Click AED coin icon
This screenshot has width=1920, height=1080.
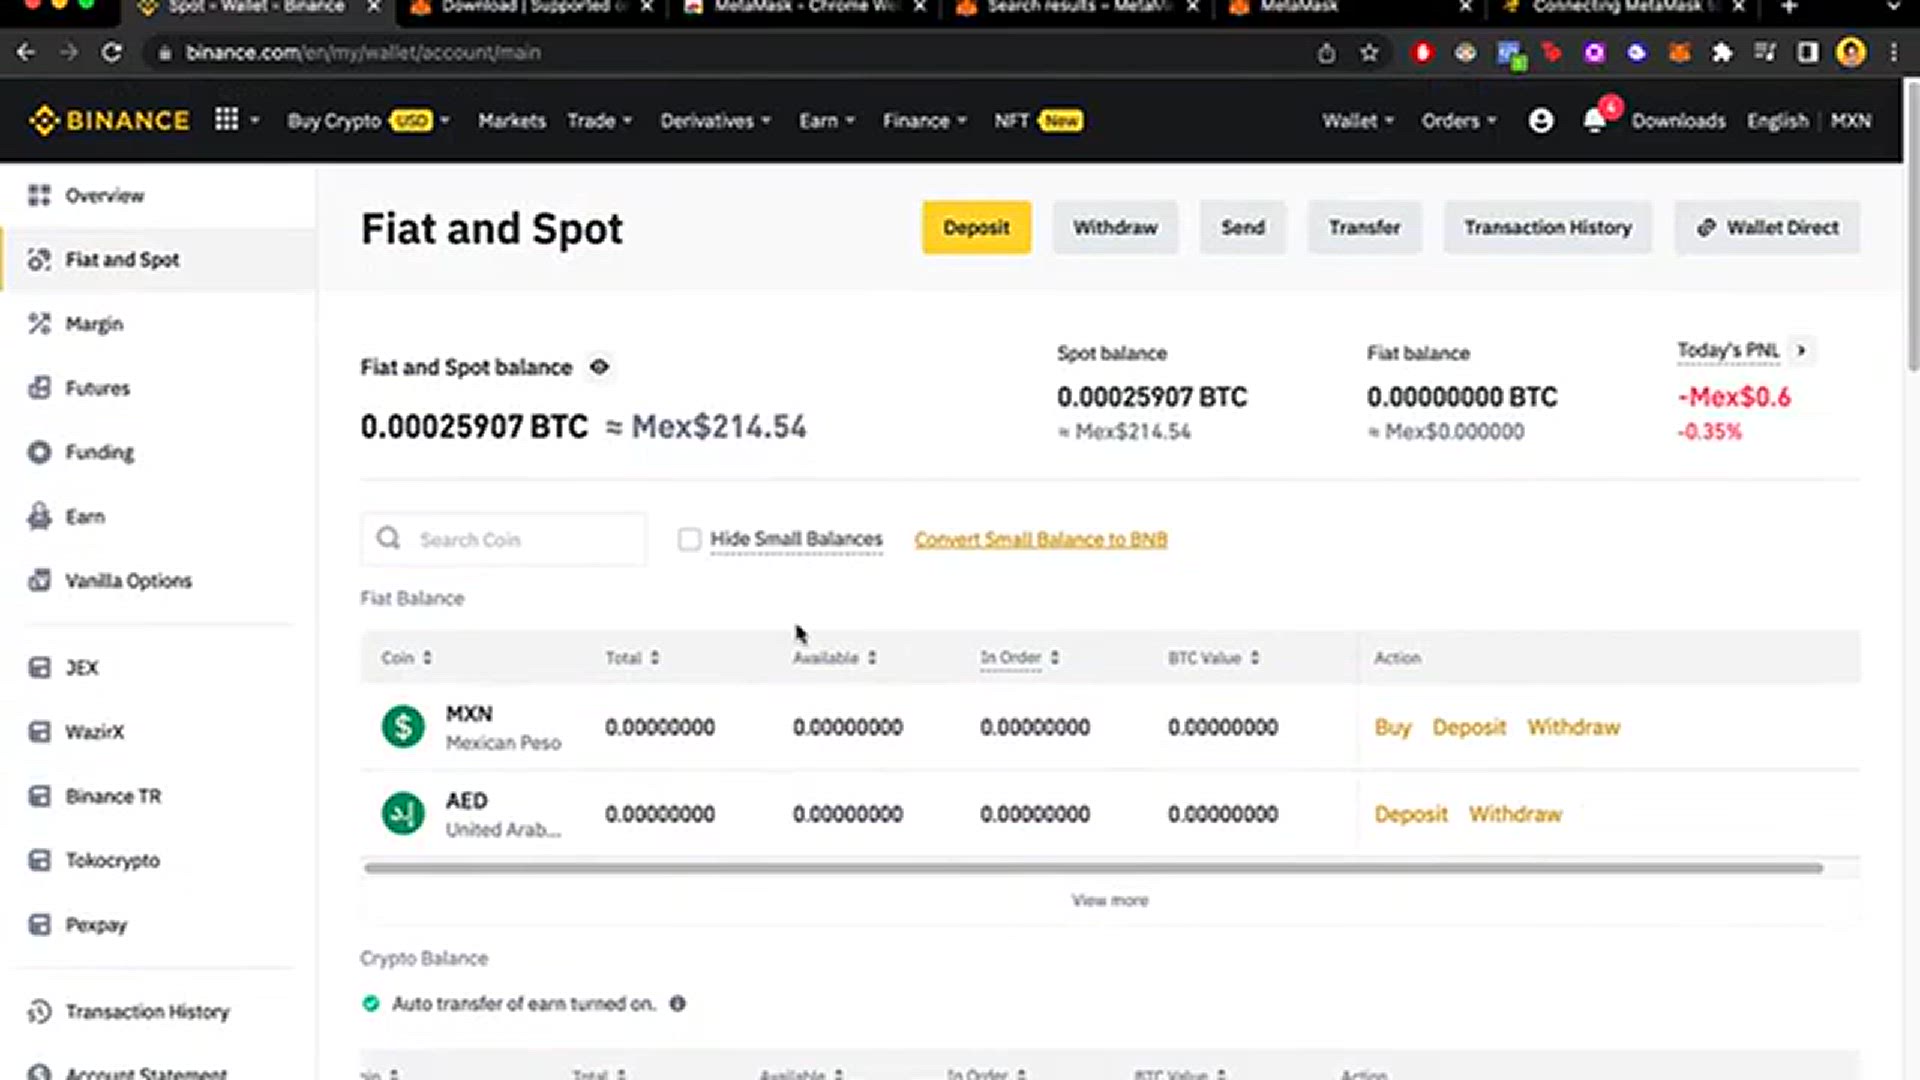click(x=403, y=813)
